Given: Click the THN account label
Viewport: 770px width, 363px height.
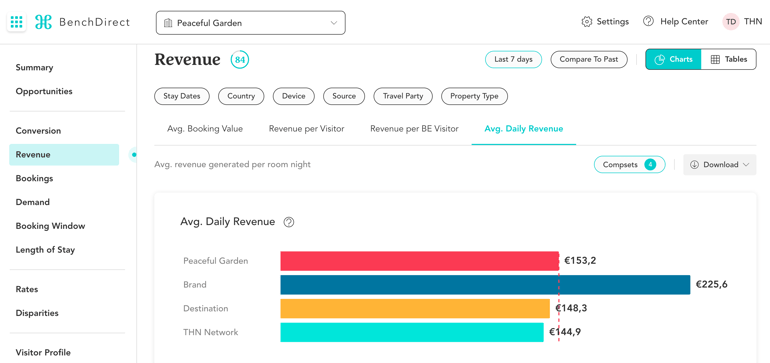Looking at the screenshot, I should 753,22.
